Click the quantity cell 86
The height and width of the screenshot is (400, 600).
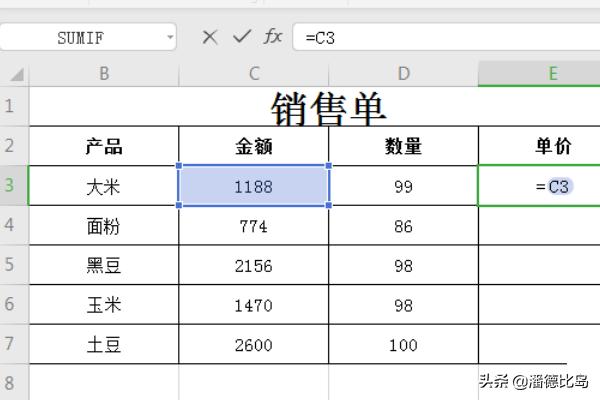pos(403,225)
